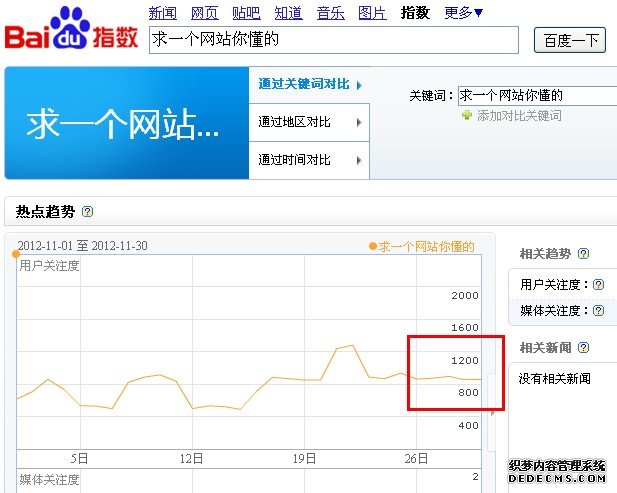The image size is (617, 493).
Task: Open the 音乐 link
Action: click(x=330, y=13)
